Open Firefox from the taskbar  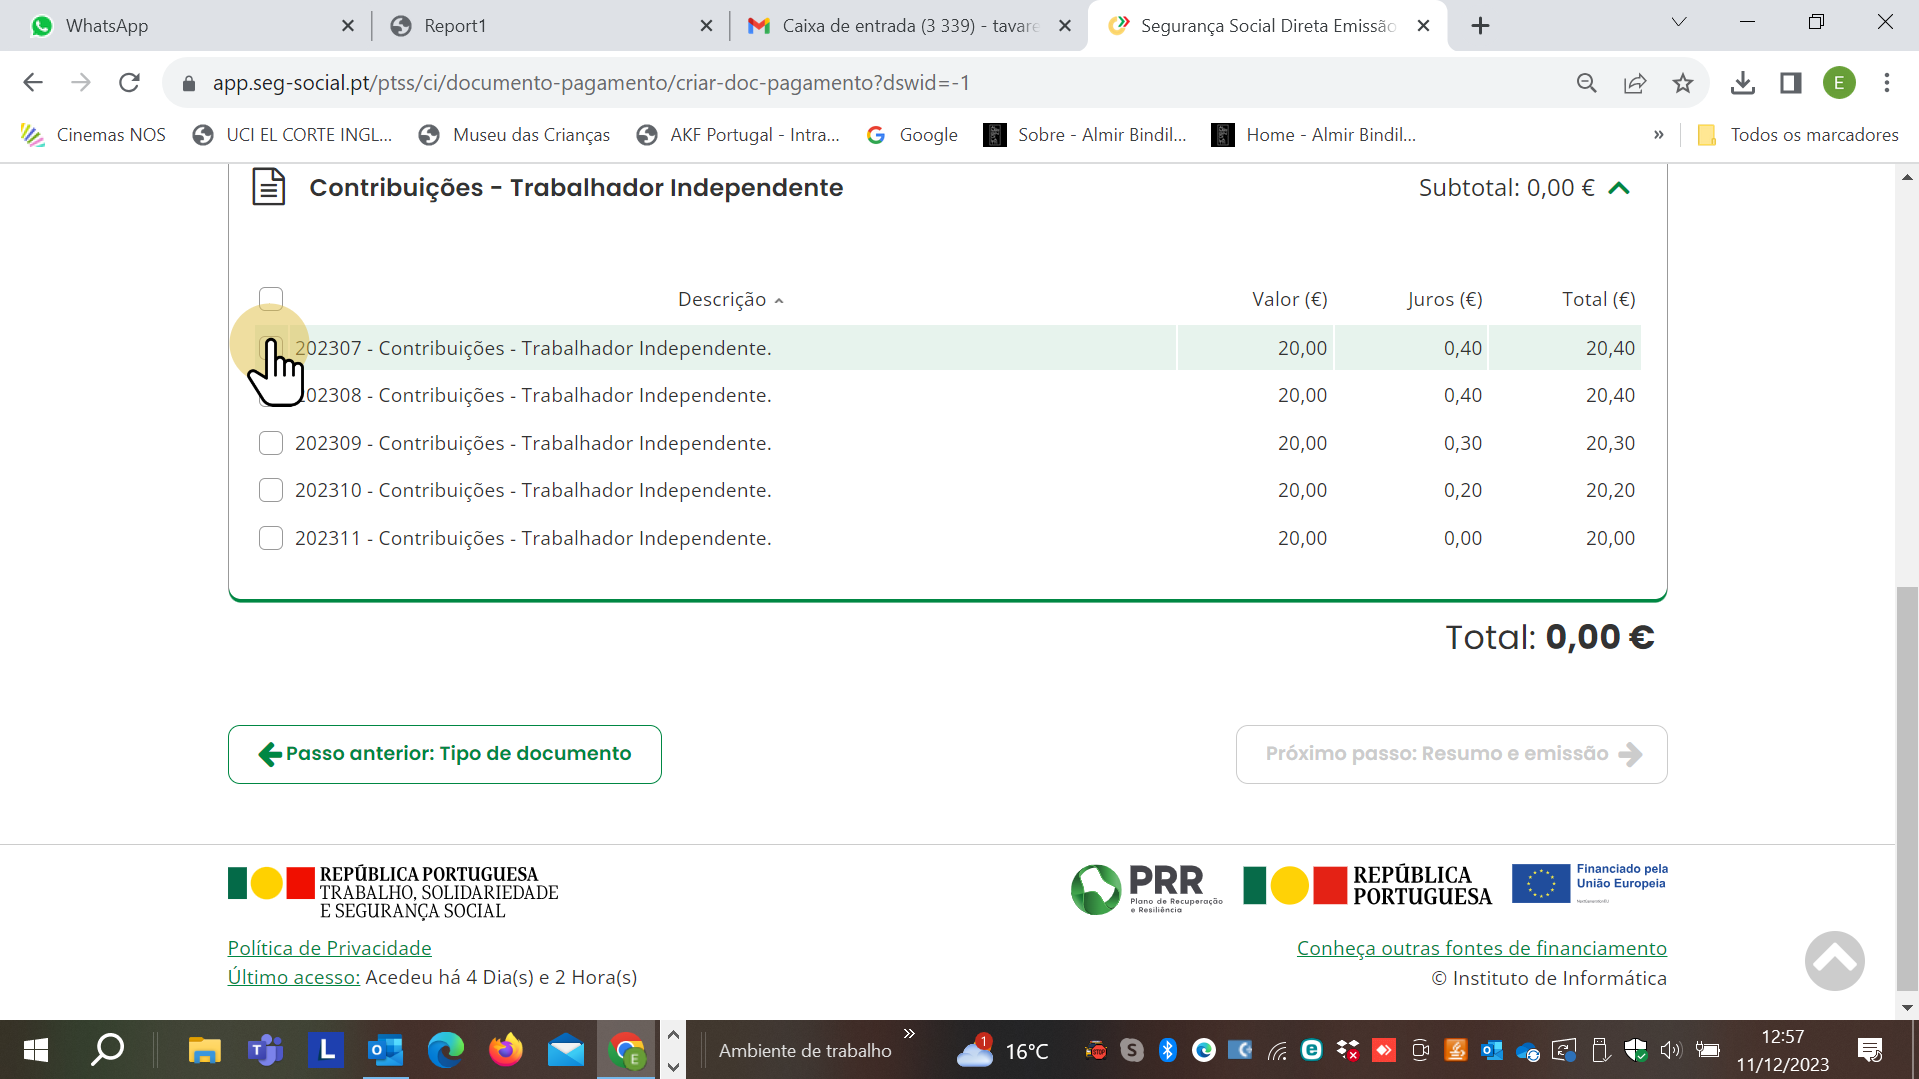(505, 1050)
